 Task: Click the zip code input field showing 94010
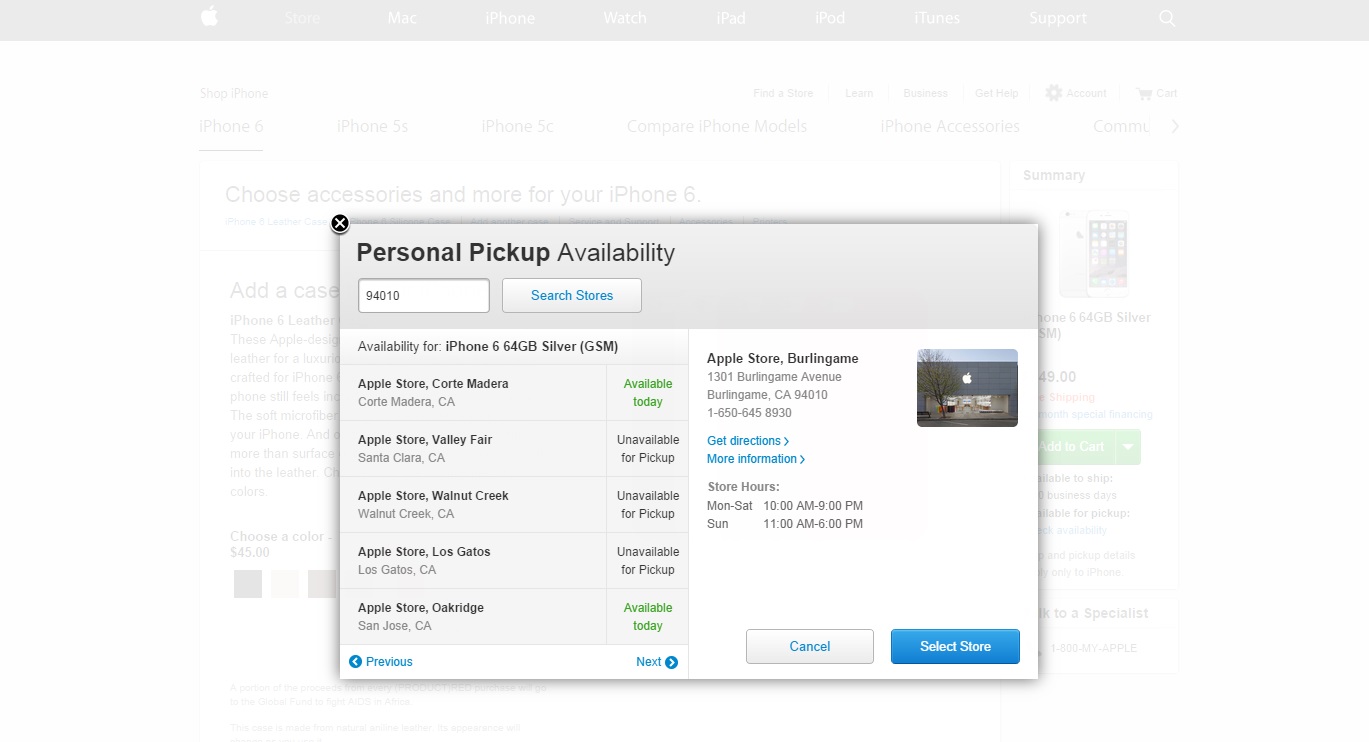pos(424,296)
